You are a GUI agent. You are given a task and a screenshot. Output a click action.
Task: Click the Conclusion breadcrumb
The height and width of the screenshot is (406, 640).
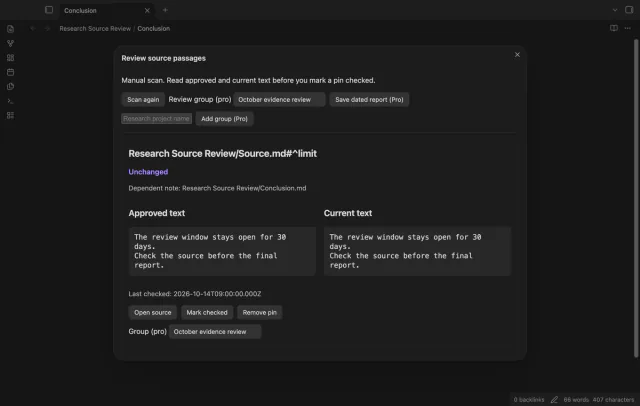tap(153, 29)
